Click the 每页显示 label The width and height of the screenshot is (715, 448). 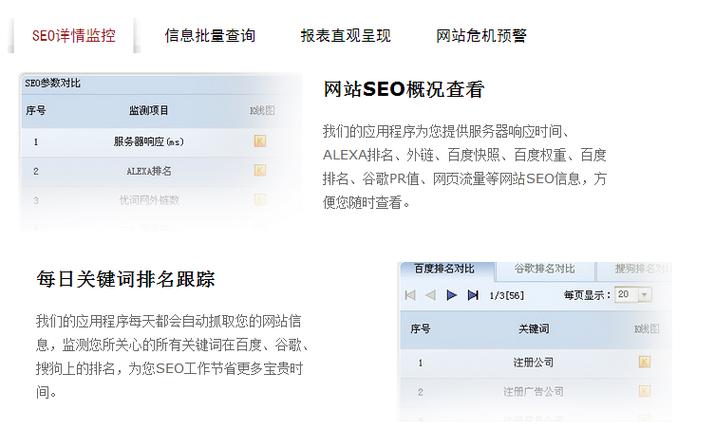click(587, 295)
